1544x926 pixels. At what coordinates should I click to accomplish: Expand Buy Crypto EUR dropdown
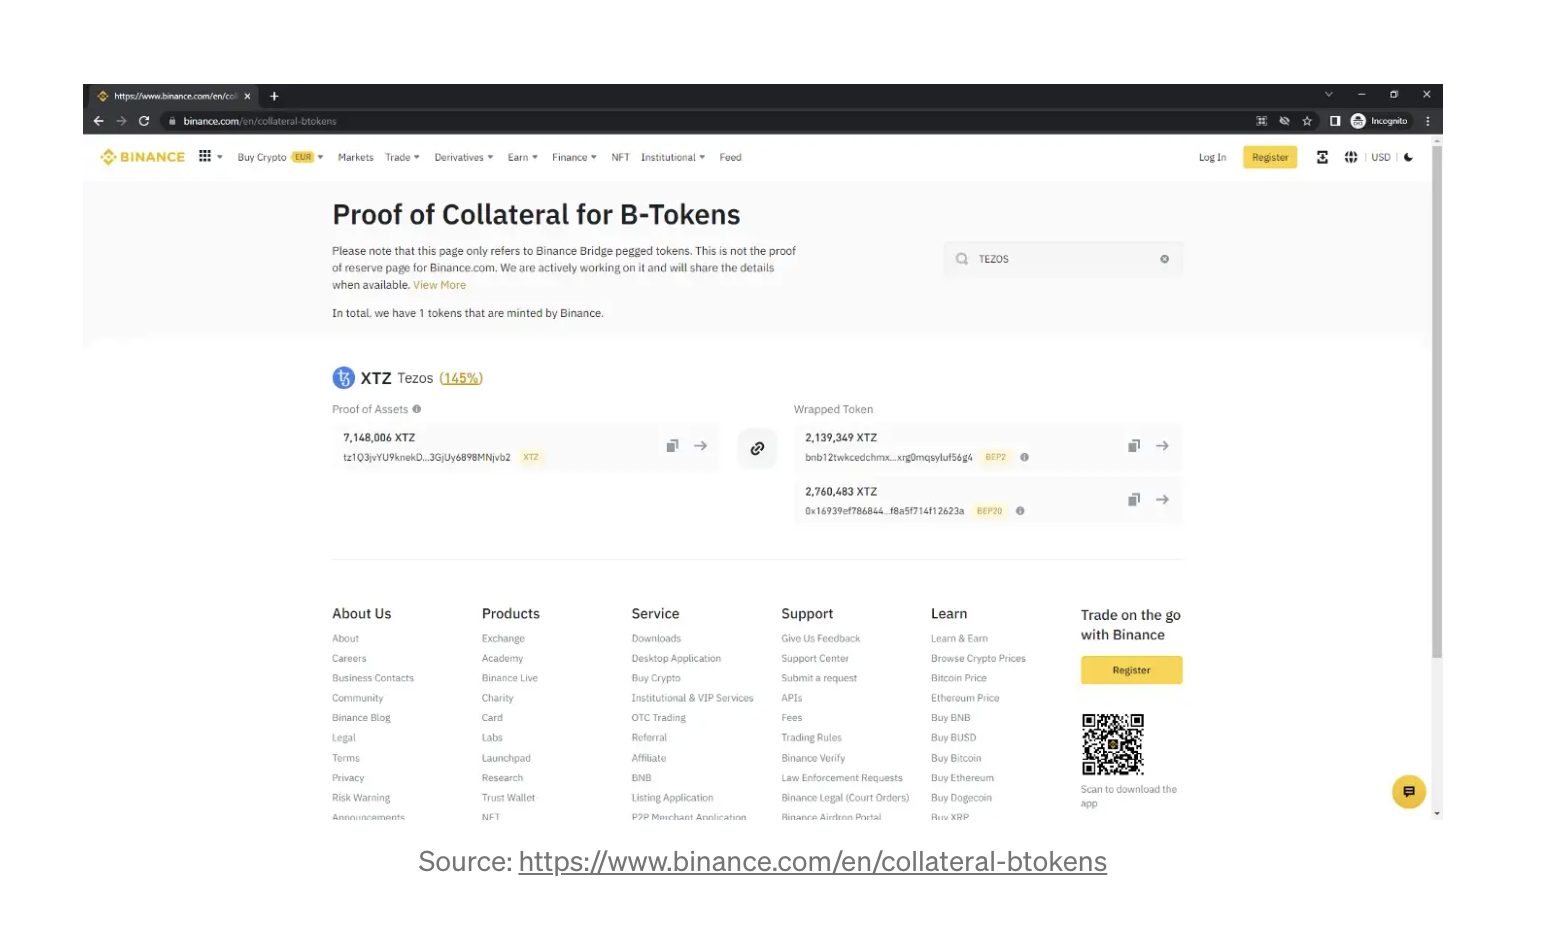coord(280,157)
